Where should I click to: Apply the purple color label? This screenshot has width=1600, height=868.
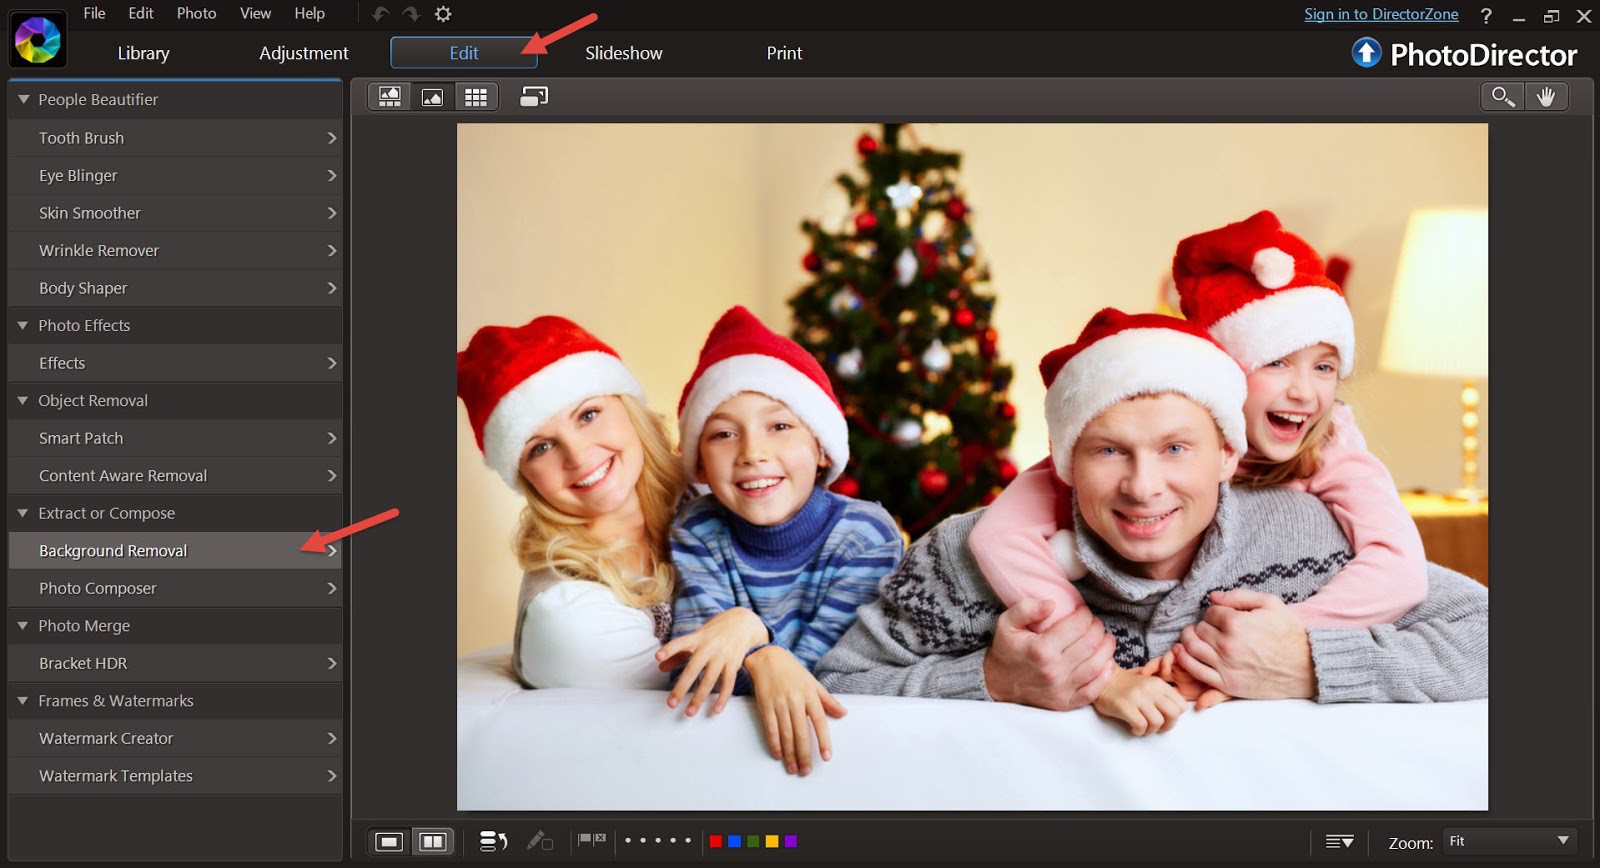pyautogui.click(x=791, y=842)
